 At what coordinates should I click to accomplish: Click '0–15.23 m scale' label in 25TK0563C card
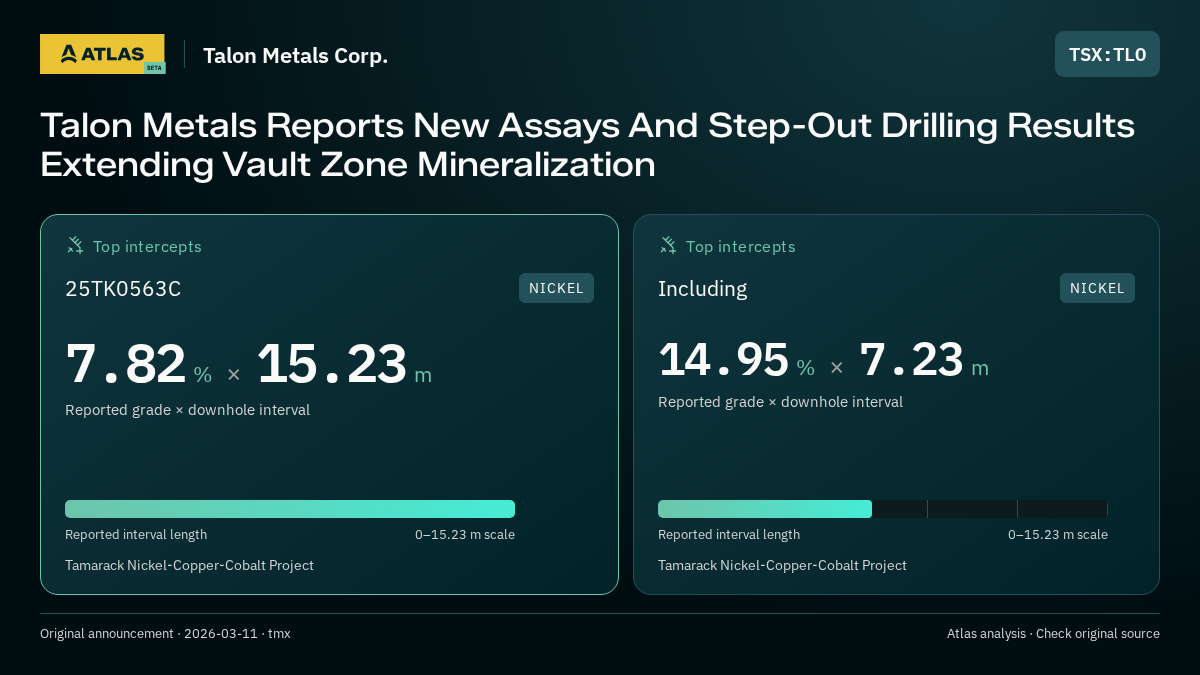(465, 534)
